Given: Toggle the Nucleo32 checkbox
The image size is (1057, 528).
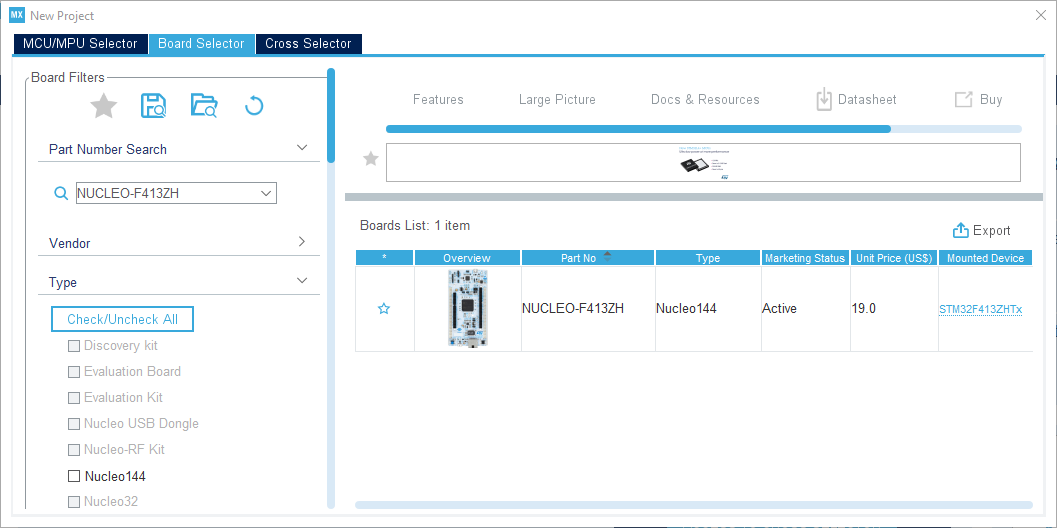Looking at the screenshot, I should pyautogui.click(x=74, y=502).
